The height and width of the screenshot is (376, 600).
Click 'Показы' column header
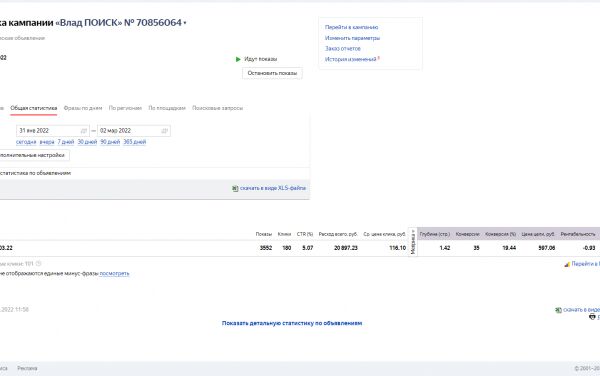coord(264,234)
